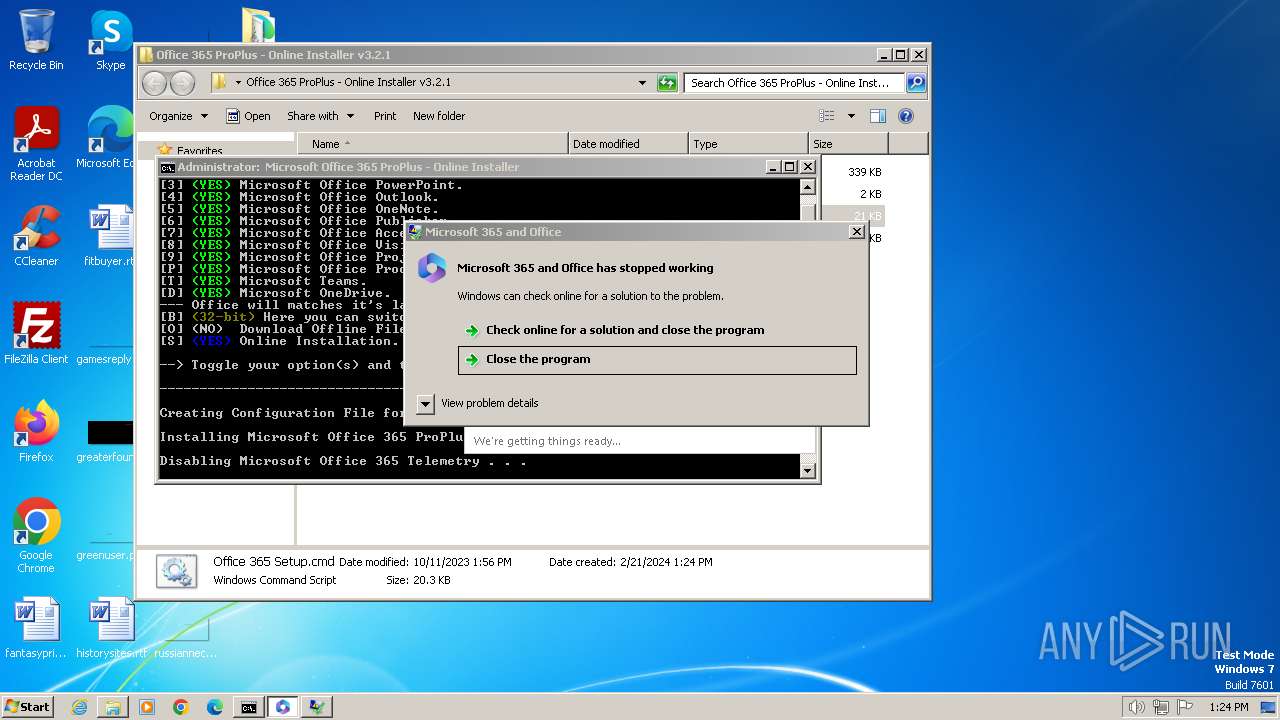Open Internet Explorer from taskbar
This screenshot has height=720, width=1280.
[x=79, y=707]
